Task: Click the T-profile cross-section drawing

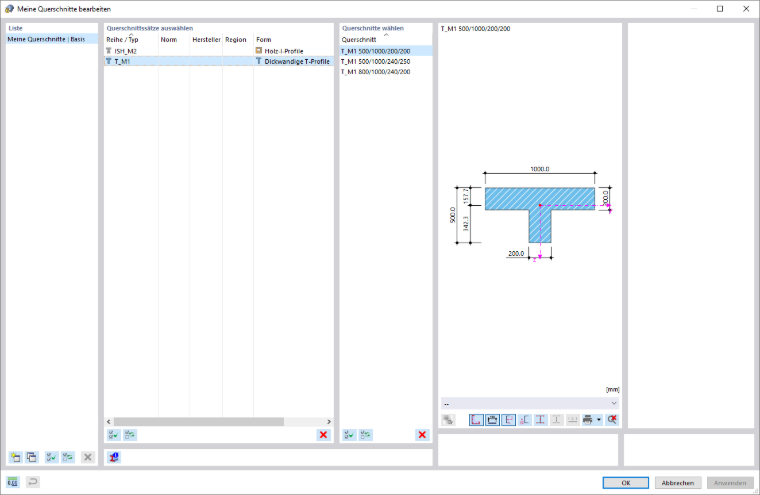Action: 539,213
